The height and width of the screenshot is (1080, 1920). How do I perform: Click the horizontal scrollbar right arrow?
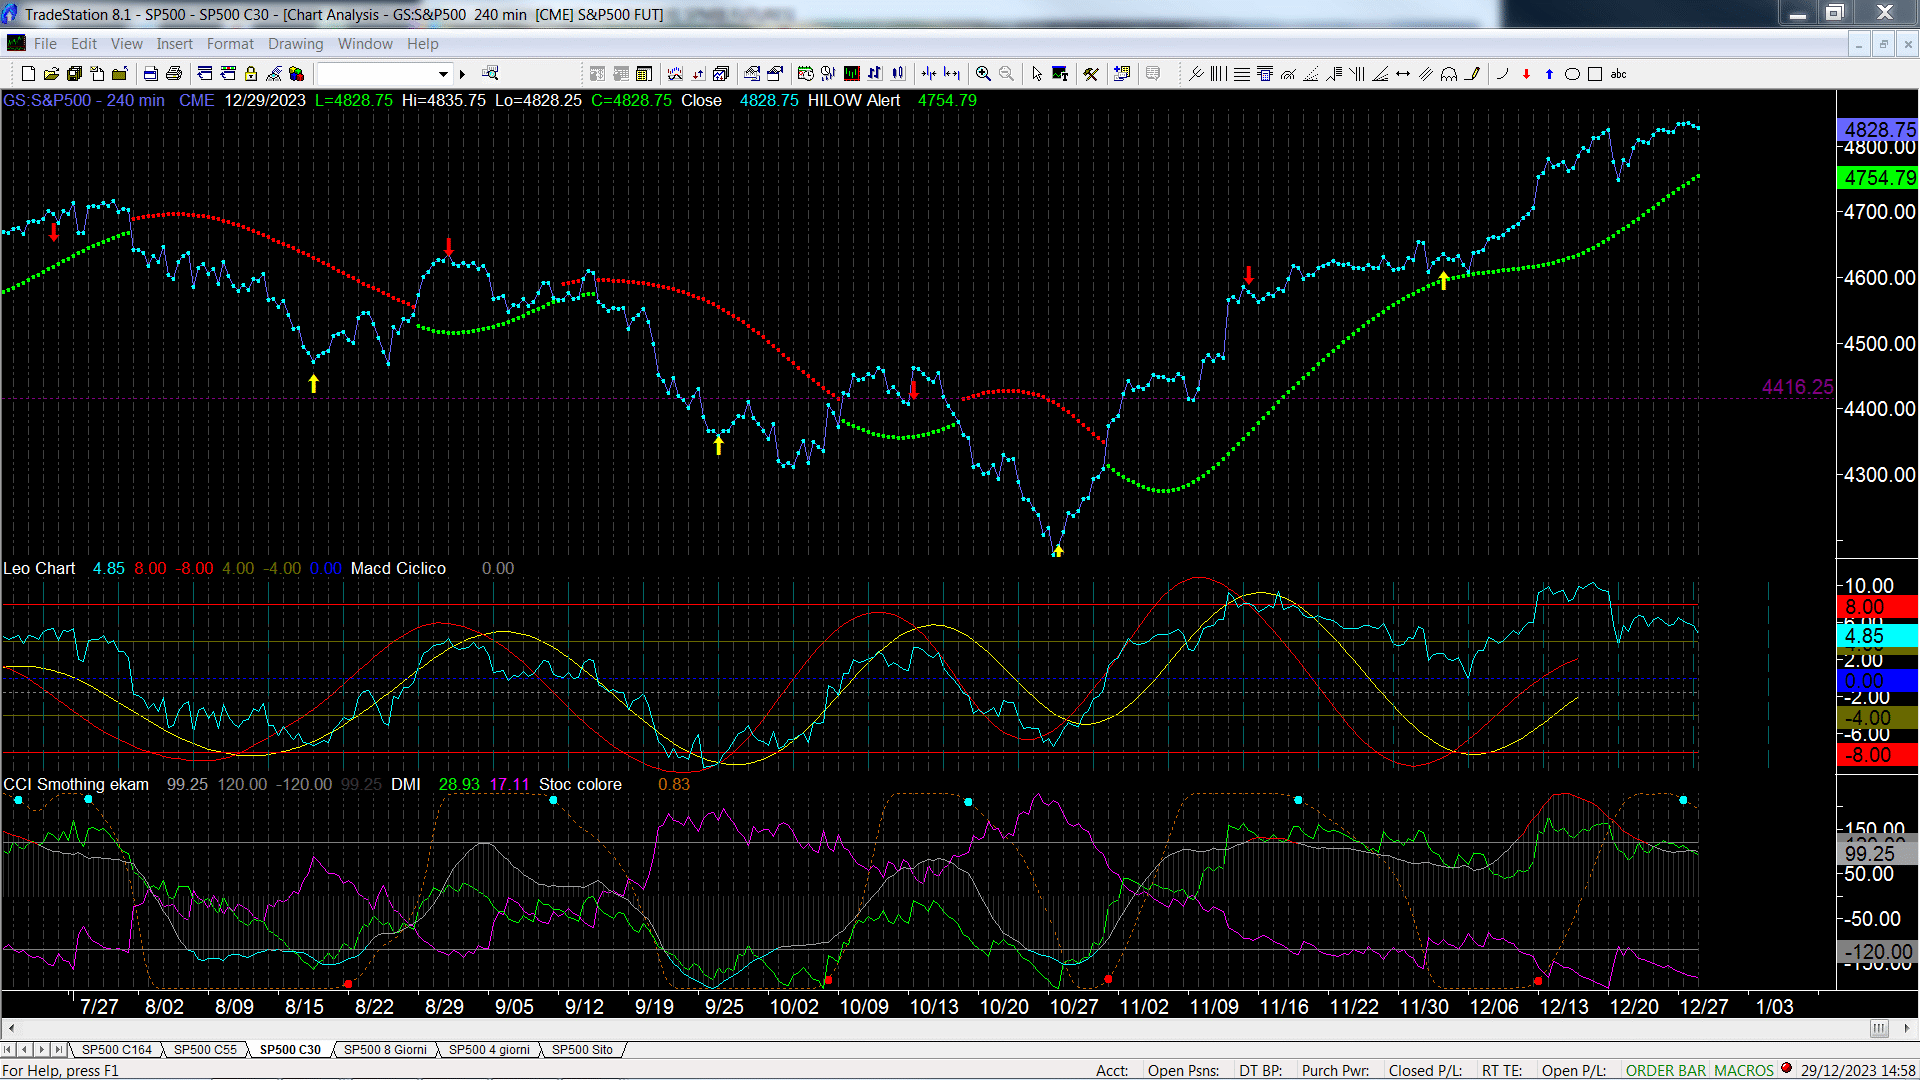(1906, 1028)
